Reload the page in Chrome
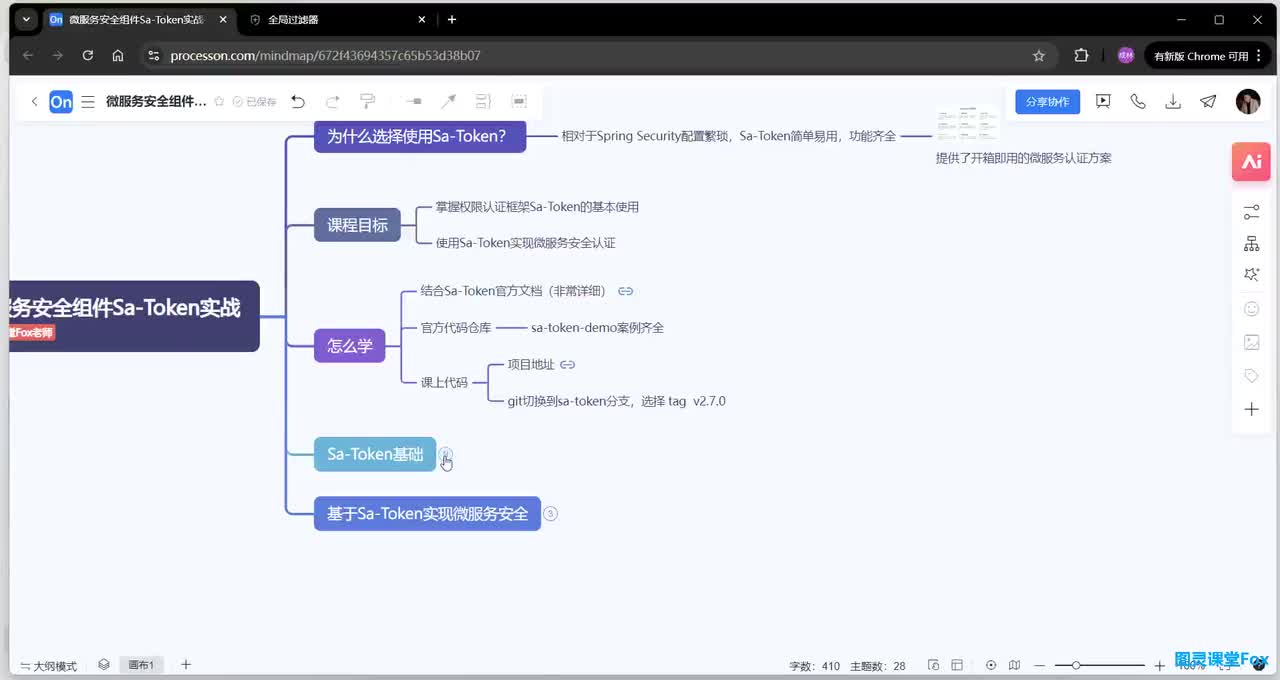This screenshot has width=1280, height=680. tap(88, 56)
